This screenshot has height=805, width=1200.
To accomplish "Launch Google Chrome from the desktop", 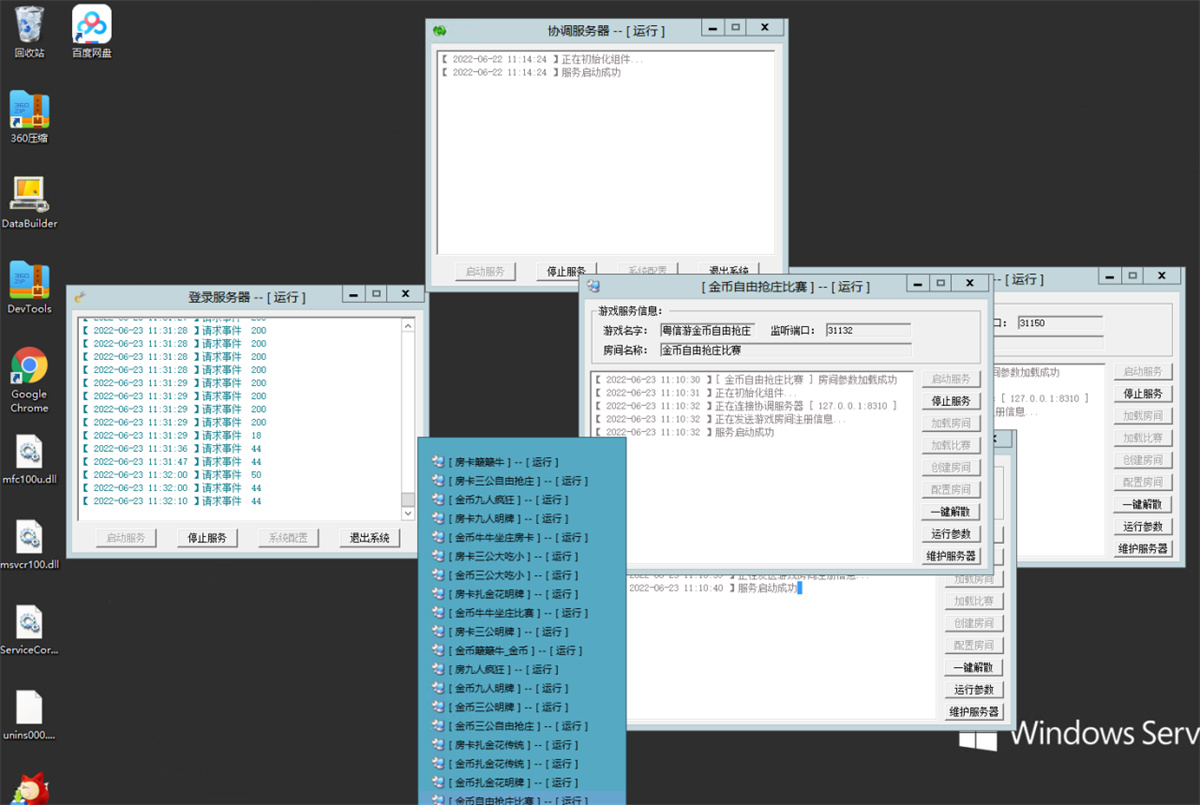I will click(29, 366).
